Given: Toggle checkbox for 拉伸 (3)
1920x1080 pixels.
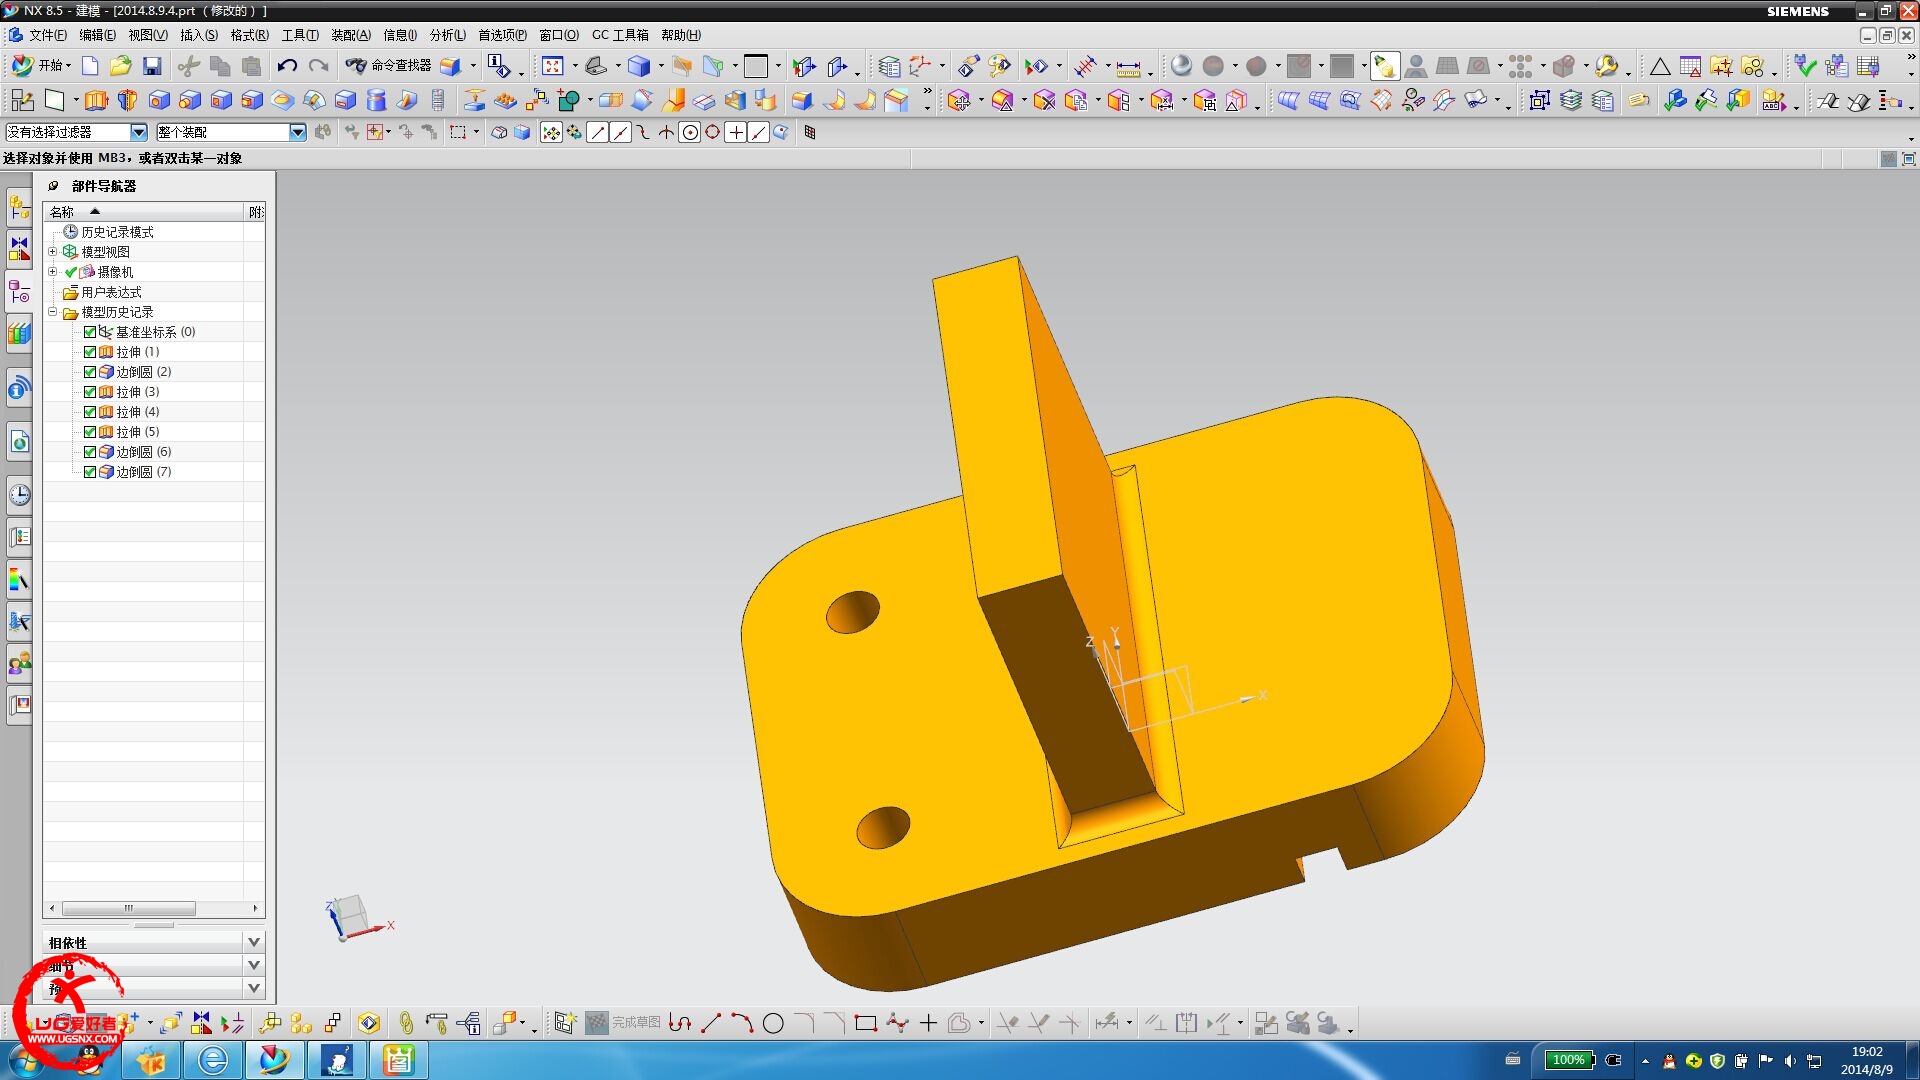Looking at the screenshot, I should 90,392.
